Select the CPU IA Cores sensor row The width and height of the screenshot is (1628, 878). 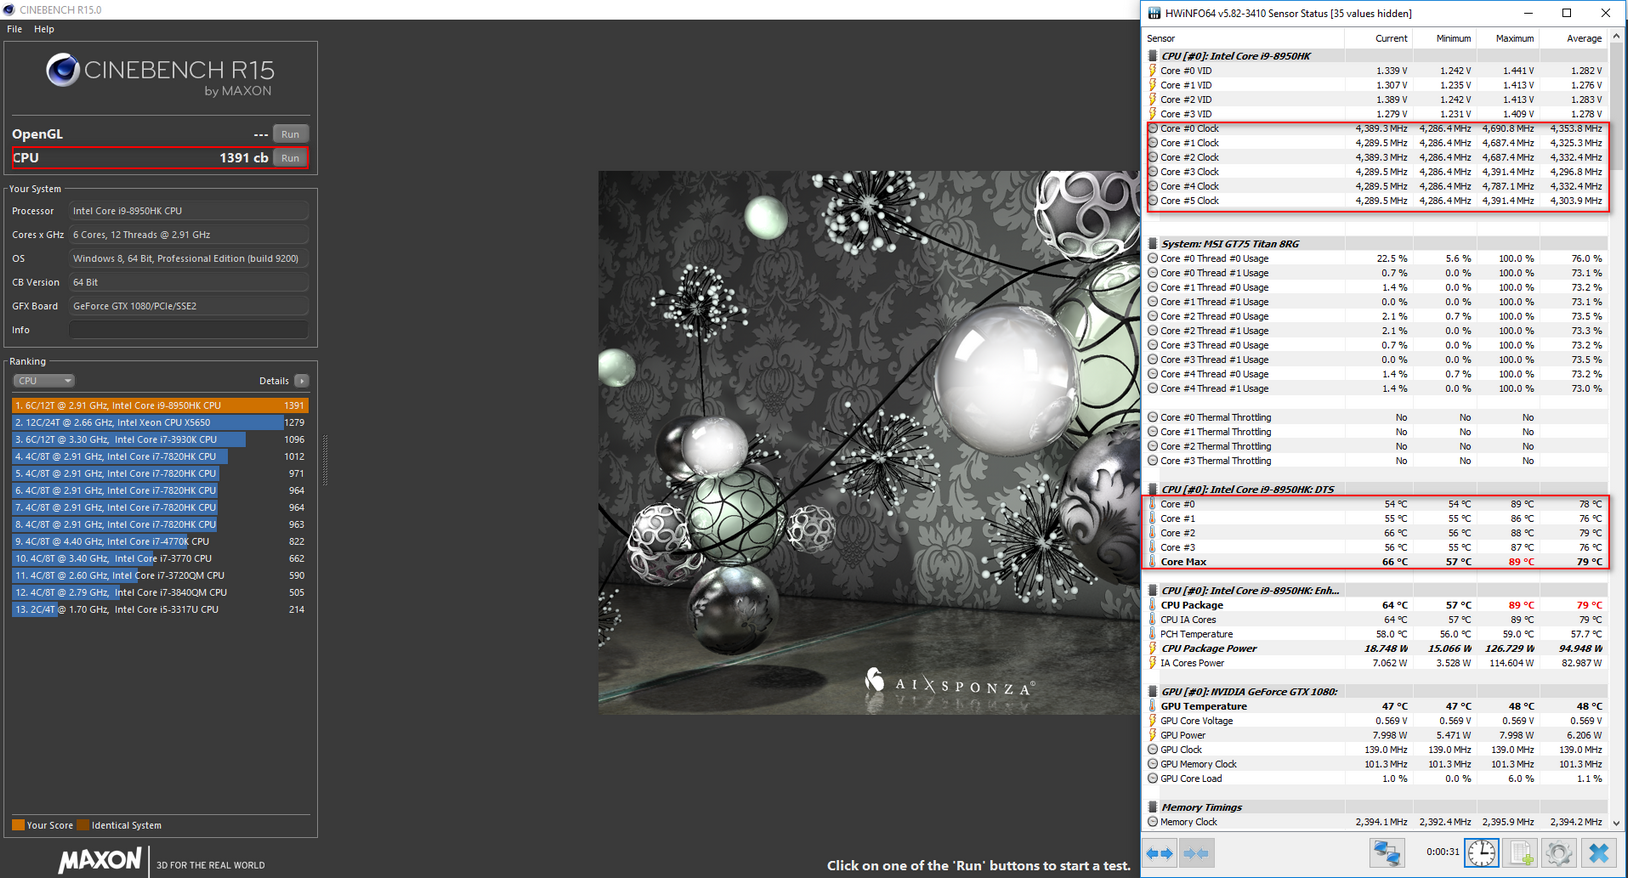pos(1376,619)
